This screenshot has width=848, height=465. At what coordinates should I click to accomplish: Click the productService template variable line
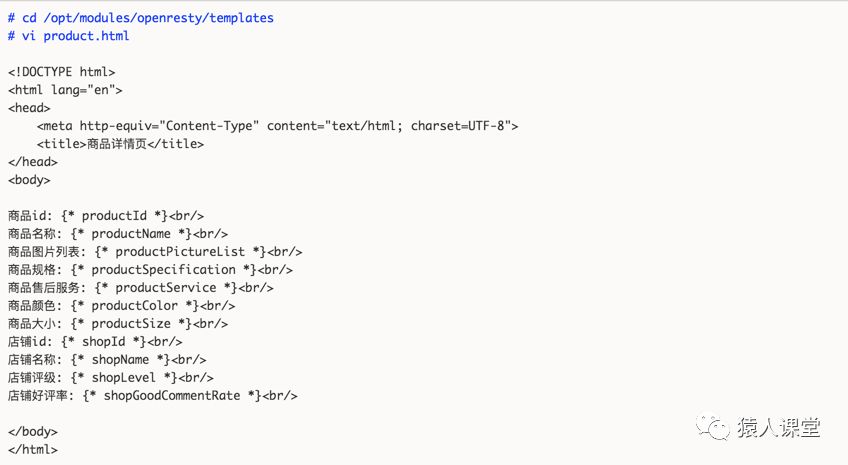pyautogui.click(x=140, y=288)
